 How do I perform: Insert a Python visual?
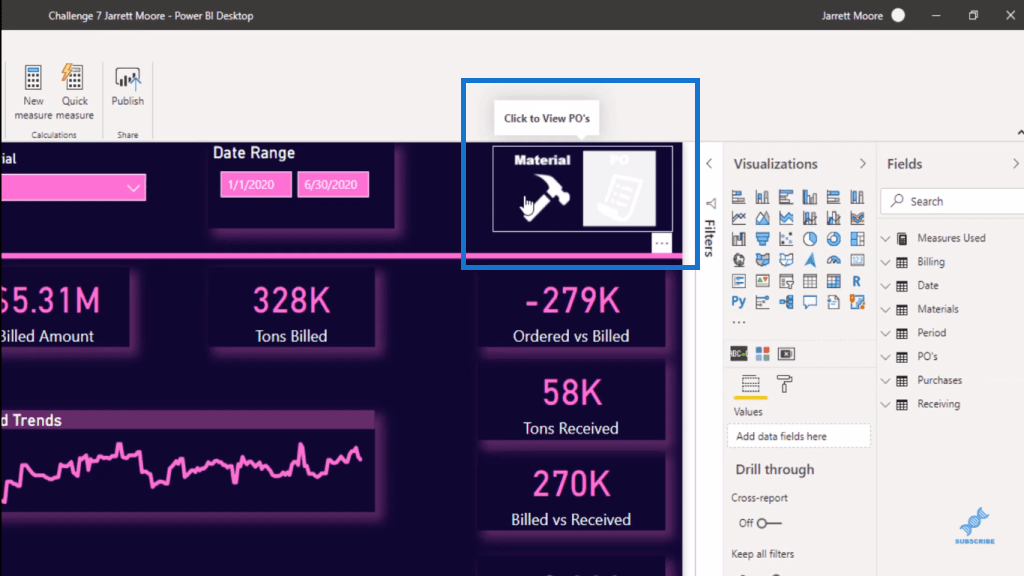(739, 302)
